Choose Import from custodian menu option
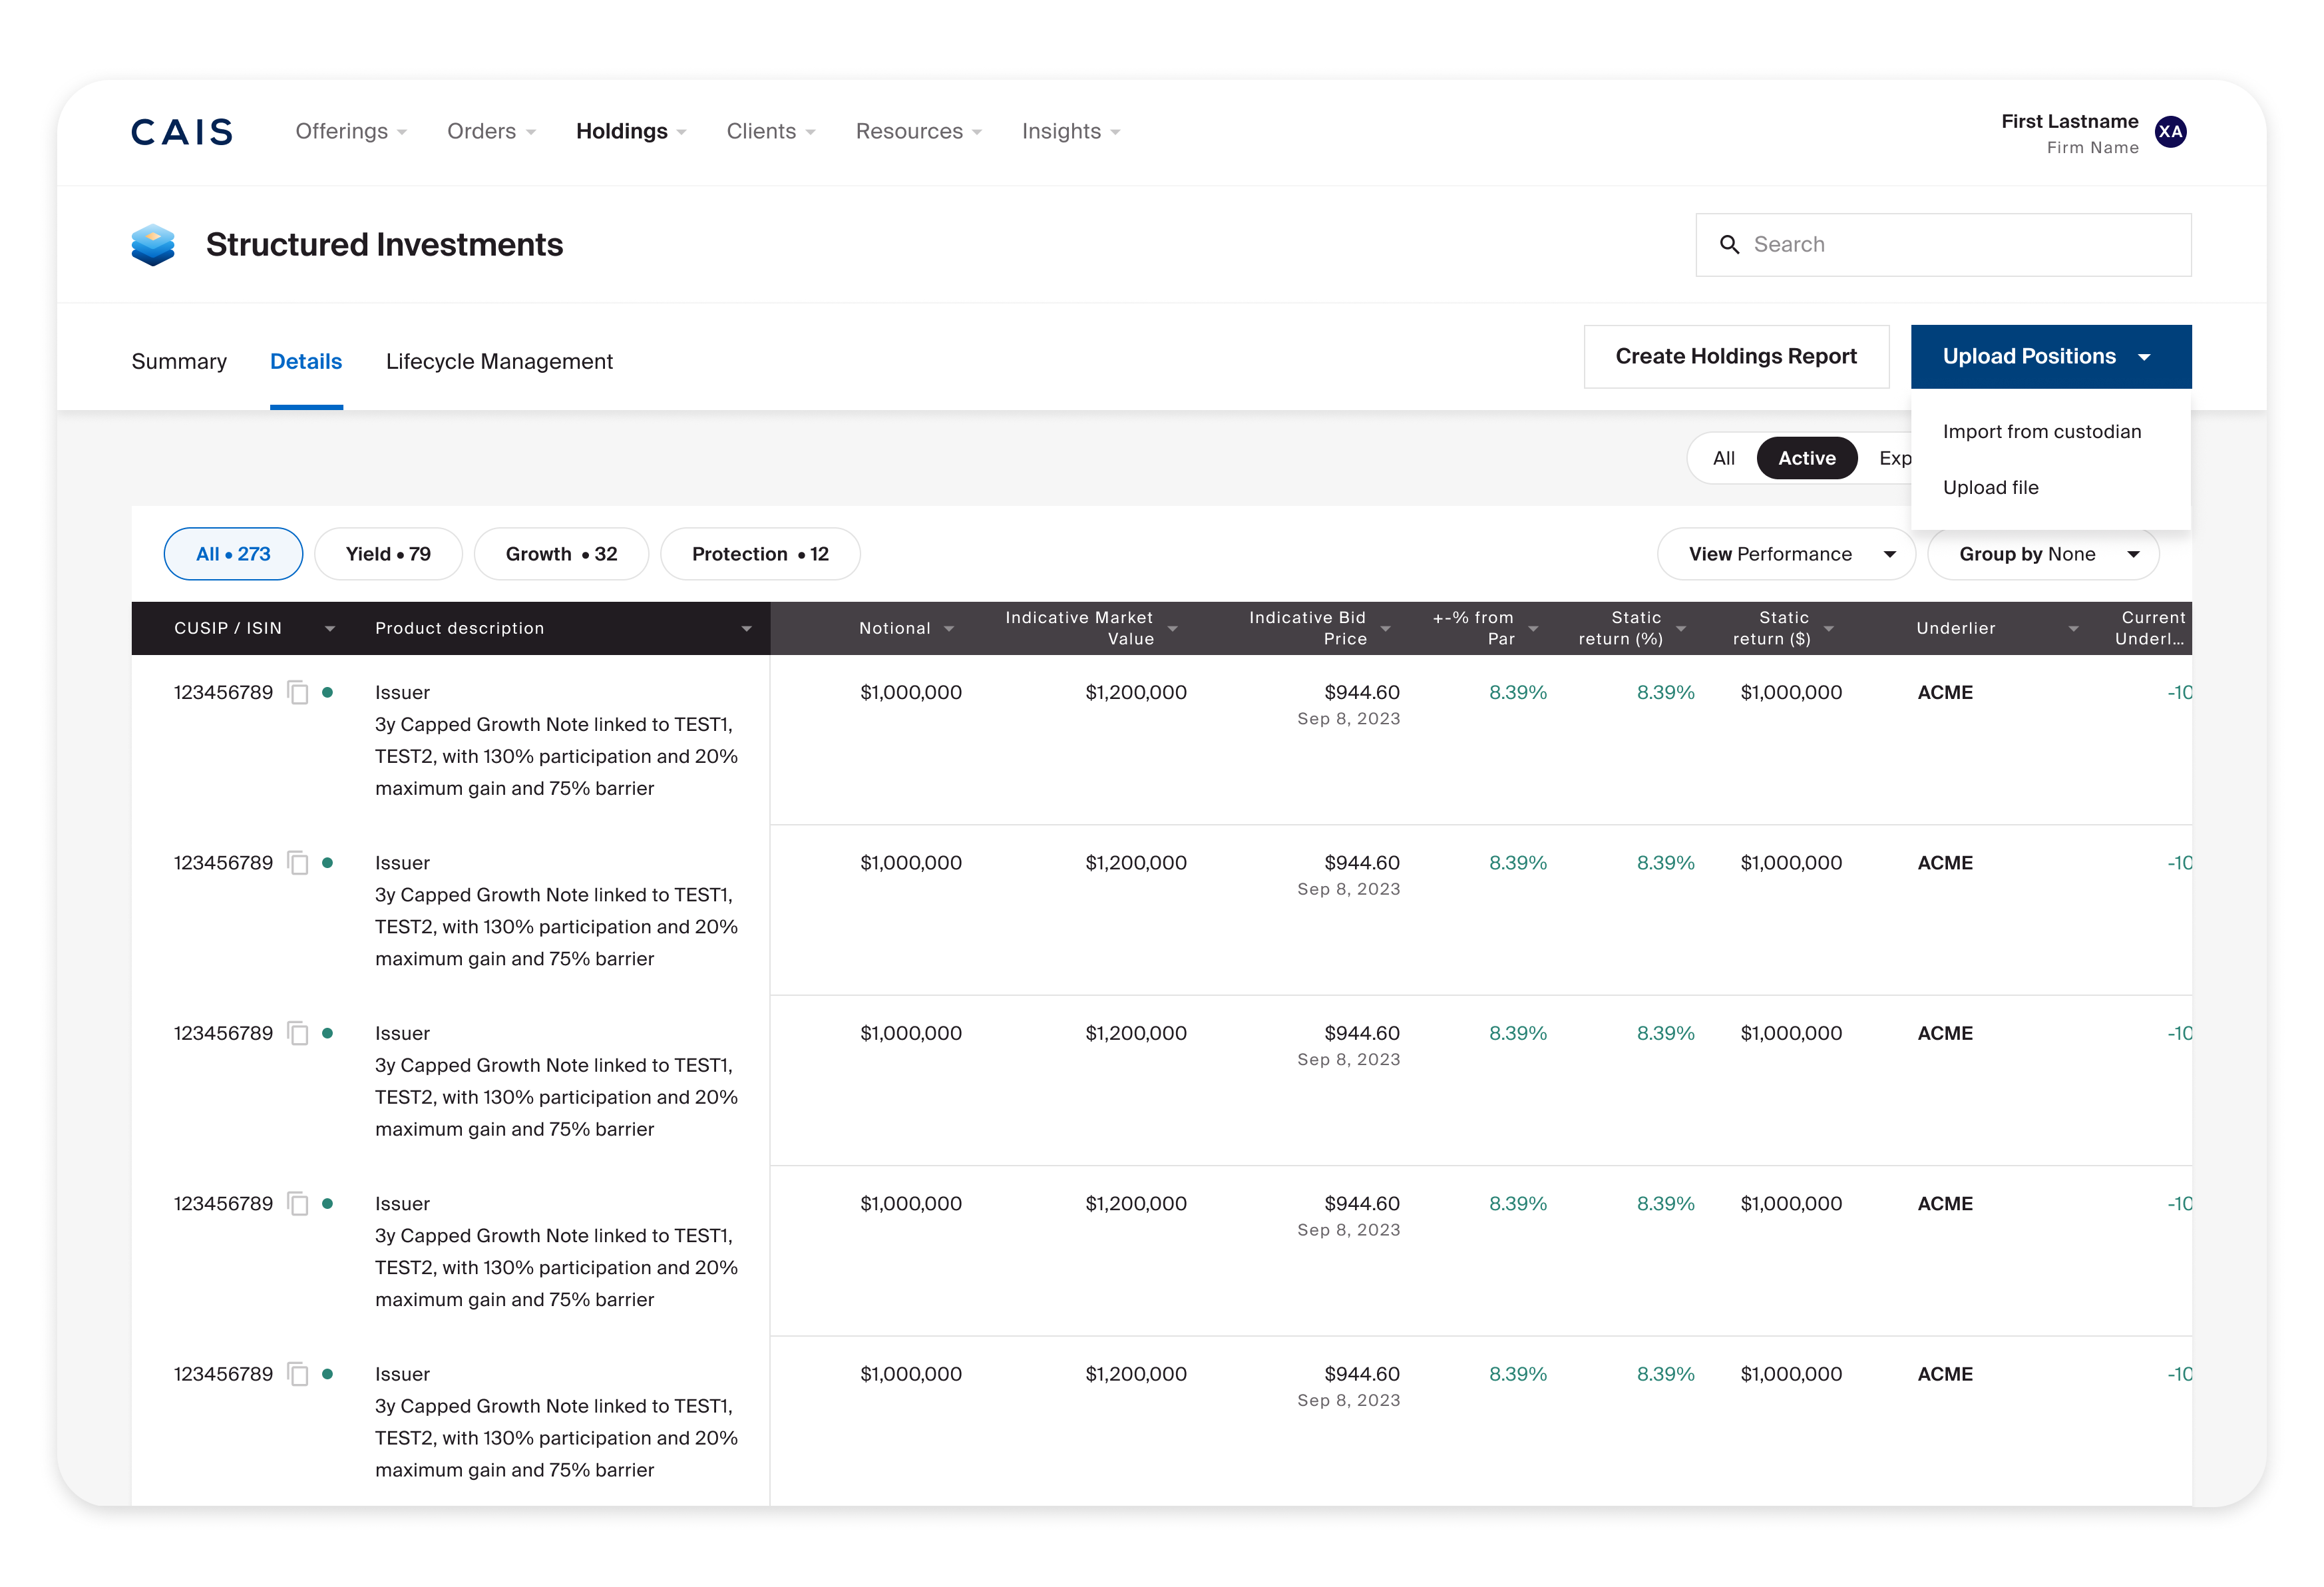The width and height of the screenshot is (2324, 1587). coord(2041,432)
